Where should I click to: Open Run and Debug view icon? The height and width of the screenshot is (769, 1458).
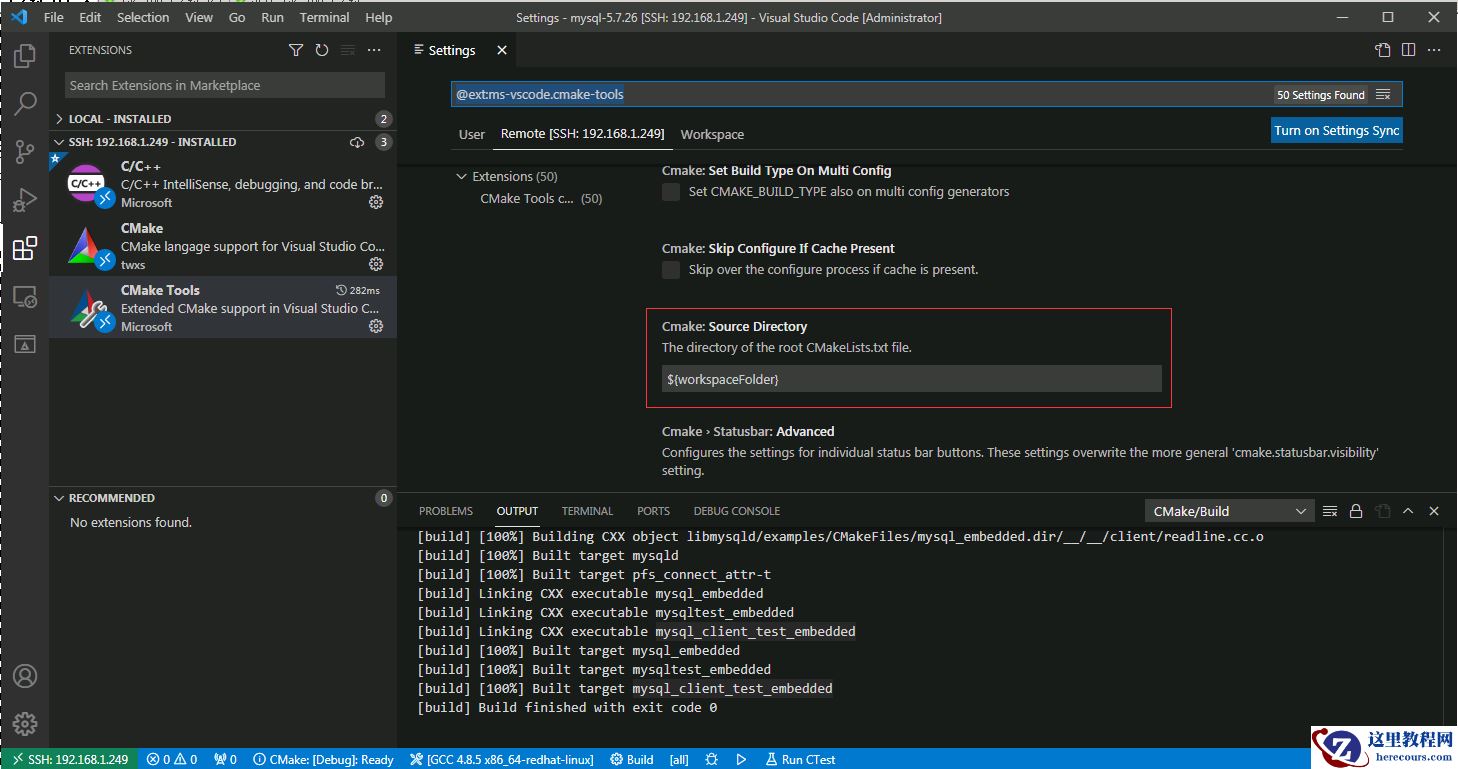(25, 200)
